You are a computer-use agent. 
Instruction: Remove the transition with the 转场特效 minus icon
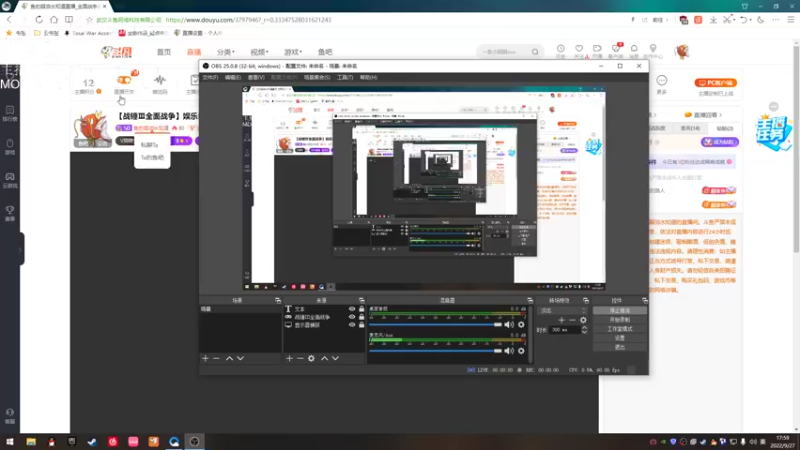[x=572, y=320]
